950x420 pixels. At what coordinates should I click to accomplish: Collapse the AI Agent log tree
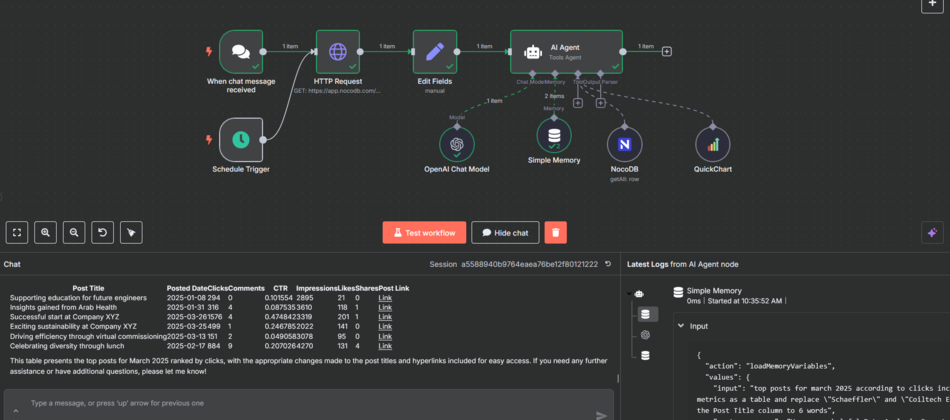pyautogui.click(x=629, y=294)
